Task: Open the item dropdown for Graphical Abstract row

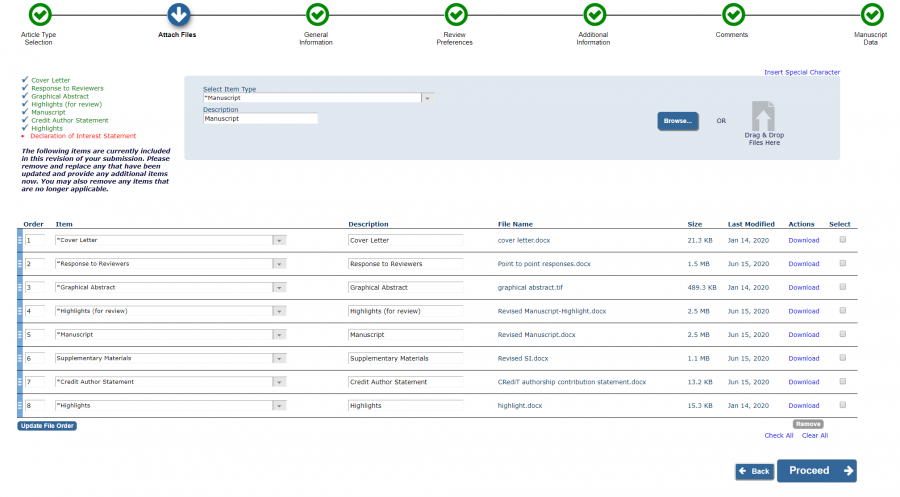Action: [x=279, y=287]
